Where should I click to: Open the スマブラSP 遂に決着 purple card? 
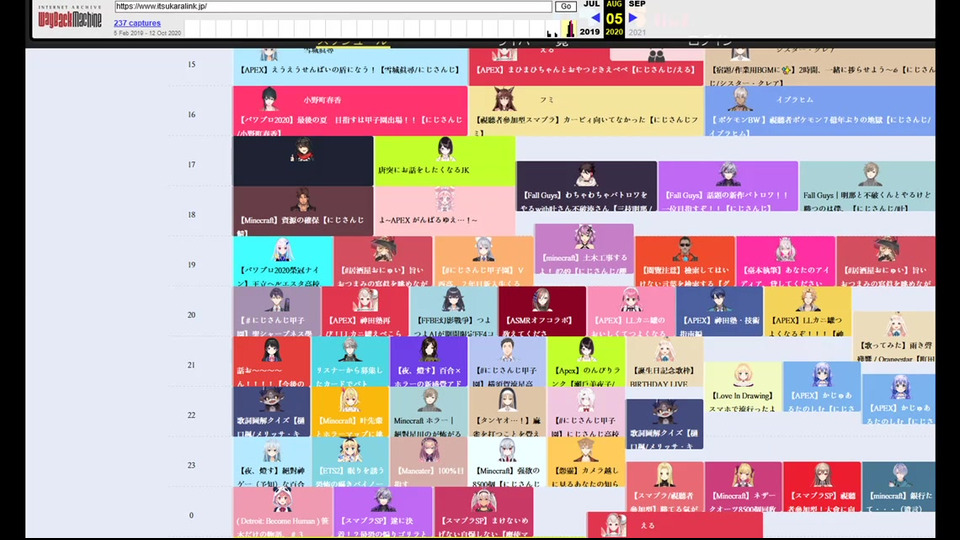click(x=383, y=512)
